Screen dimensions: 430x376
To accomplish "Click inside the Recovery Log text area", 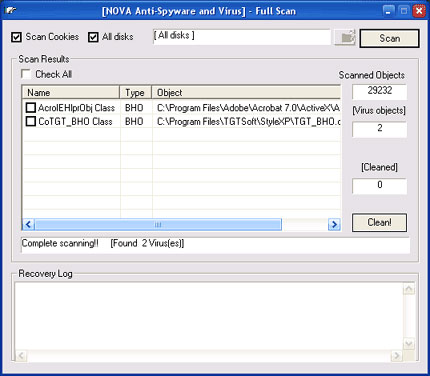I will tap(209, 316).
